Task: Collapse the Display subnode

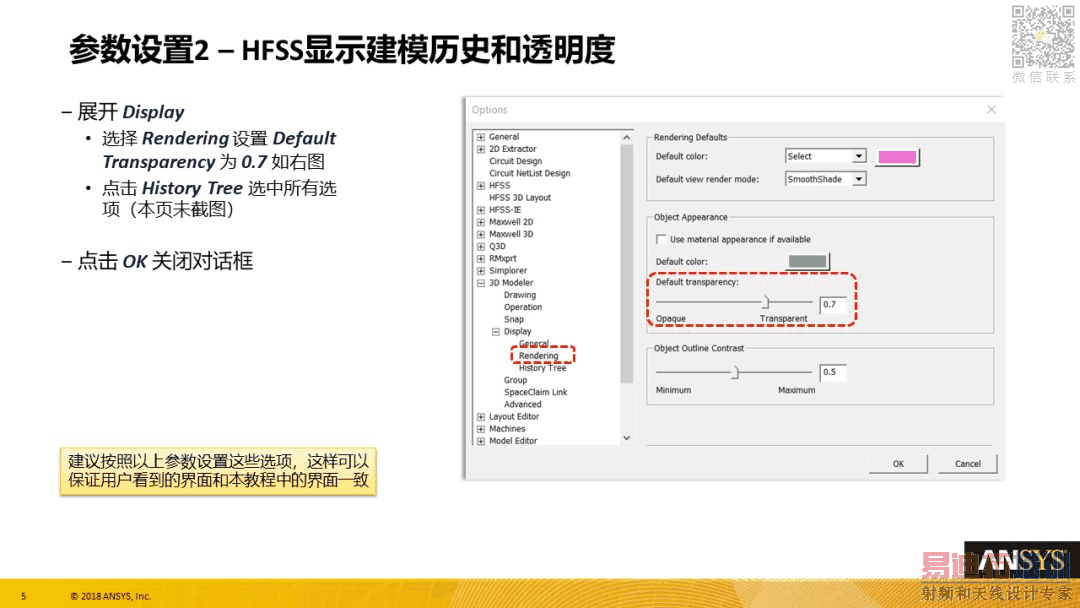Action: (495, 332)
